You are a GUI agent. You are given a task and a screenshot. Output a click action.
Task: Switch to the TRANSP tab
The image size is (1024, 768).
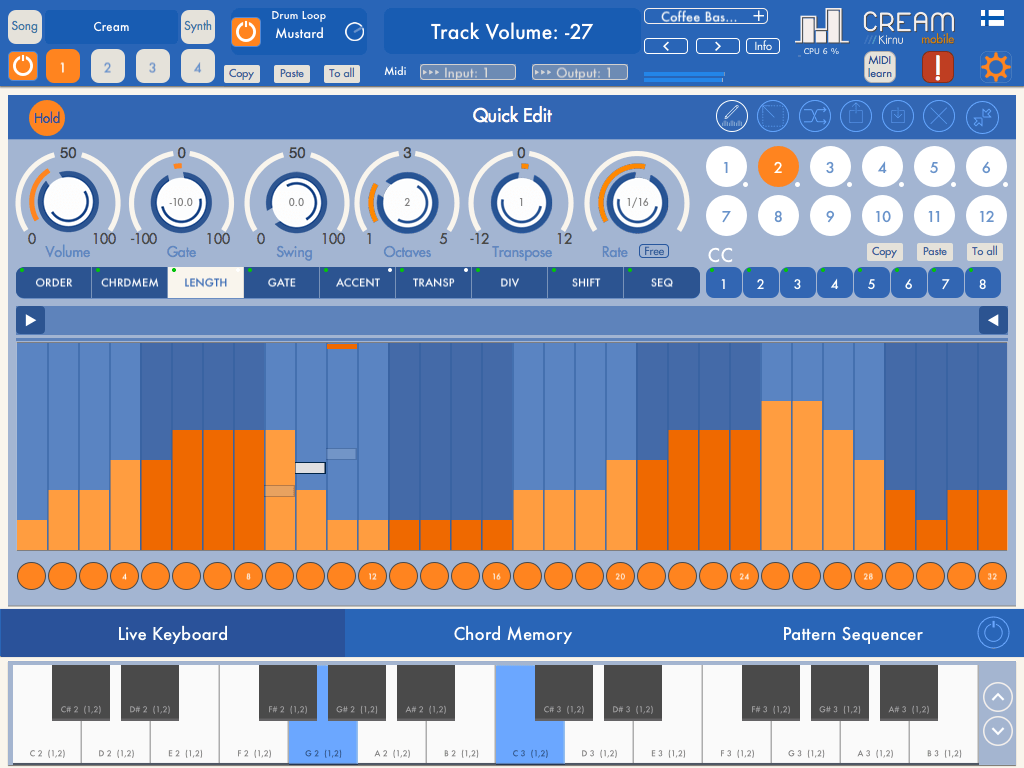434,283
